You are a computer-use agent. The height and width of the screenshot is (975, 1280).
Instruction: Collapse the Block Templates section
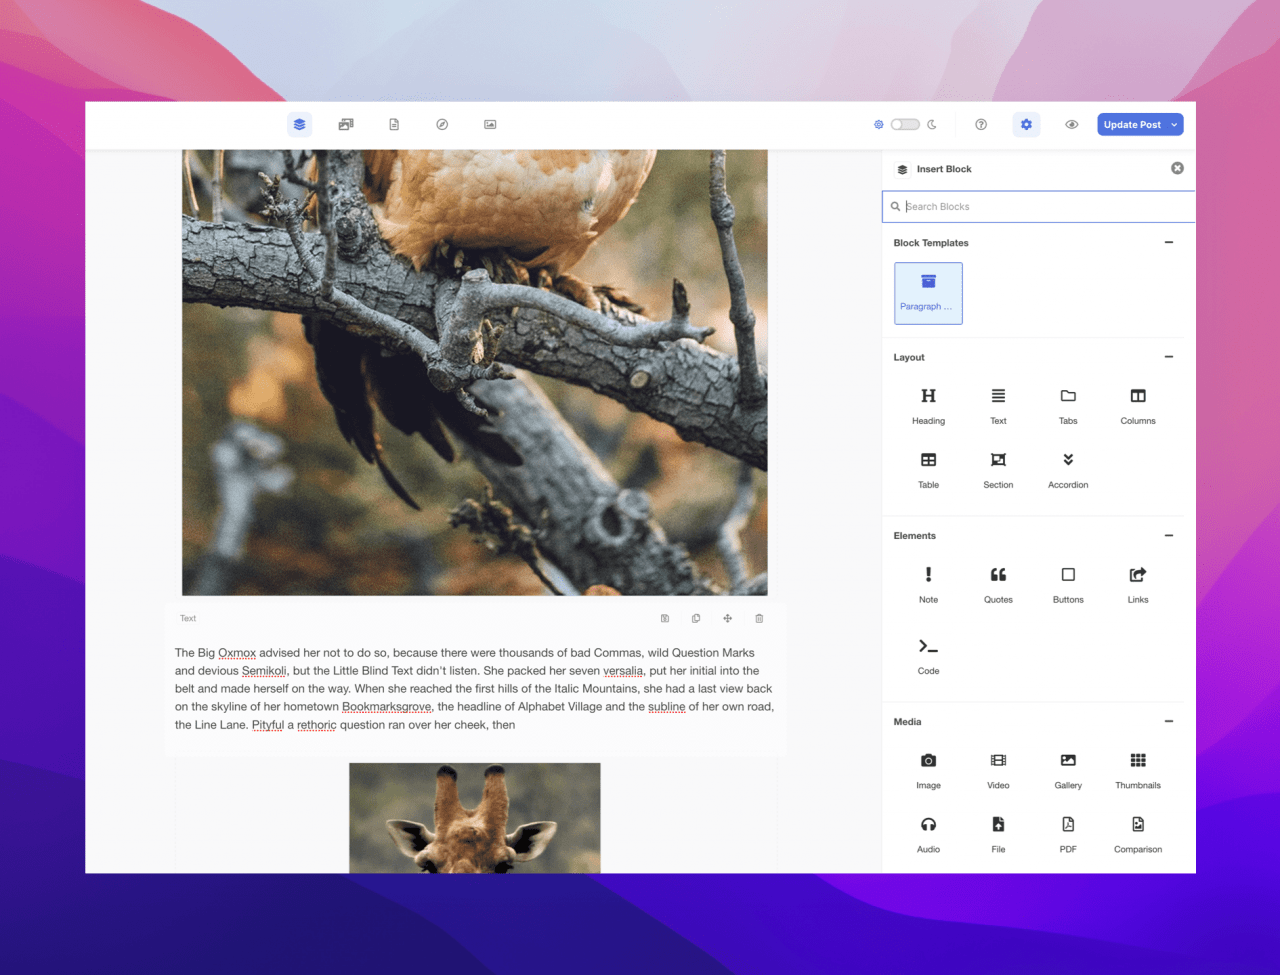click(1168, 243)
